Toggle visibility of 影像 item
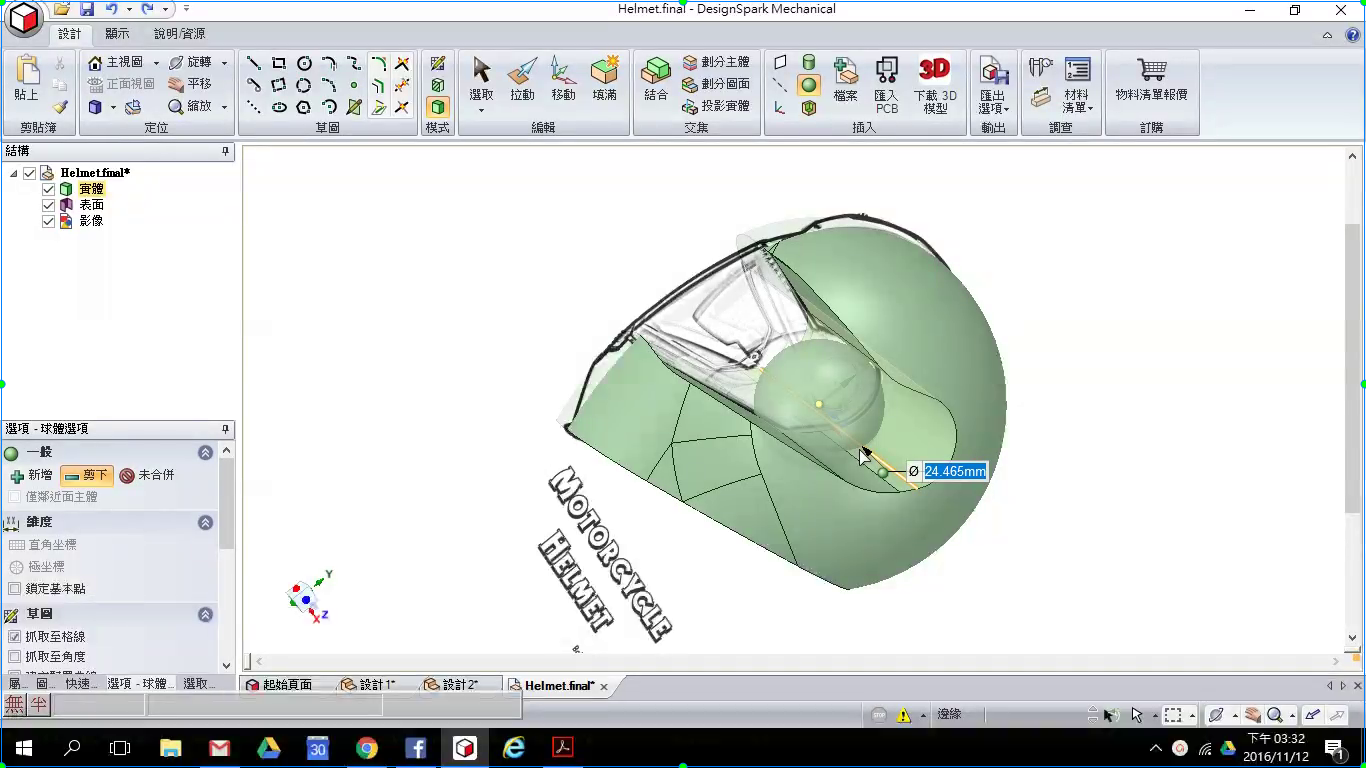 click(48, 221)
